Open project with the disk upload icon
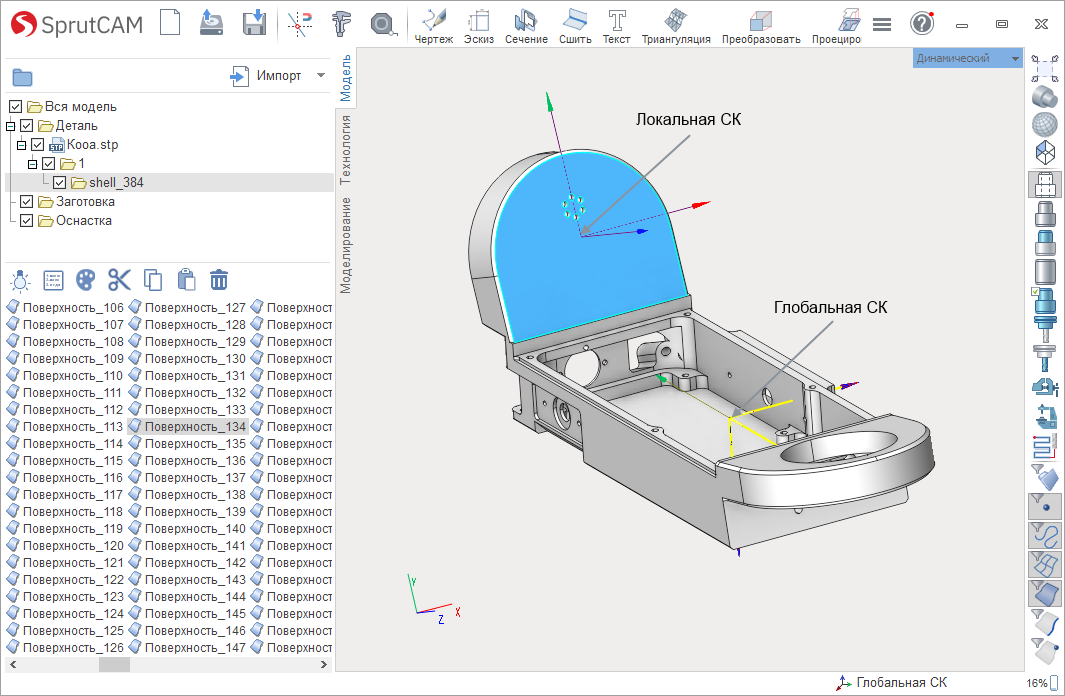This screenshot has height=696, width=1065. (x=211, y=22)
